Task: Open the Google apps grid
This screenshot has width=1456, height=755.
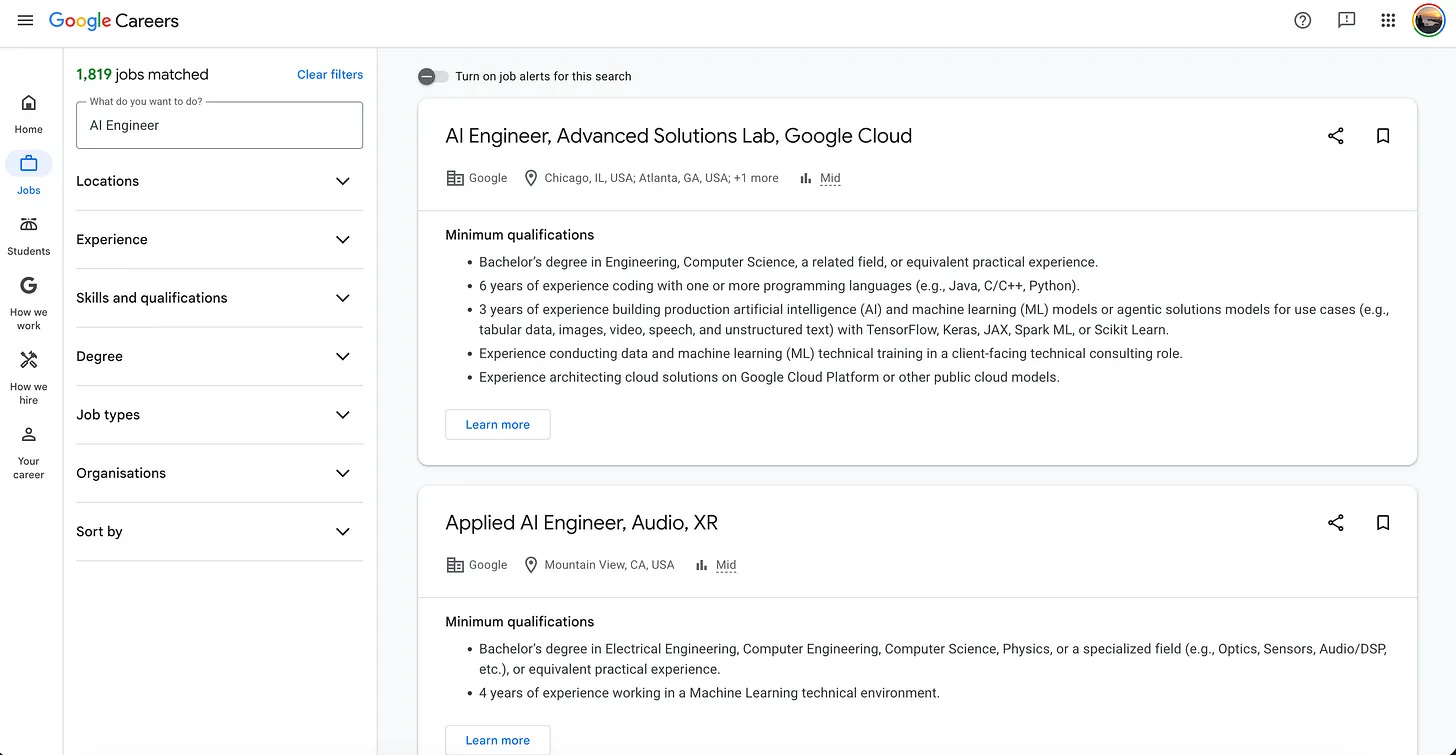Action: click(1388, 21)
